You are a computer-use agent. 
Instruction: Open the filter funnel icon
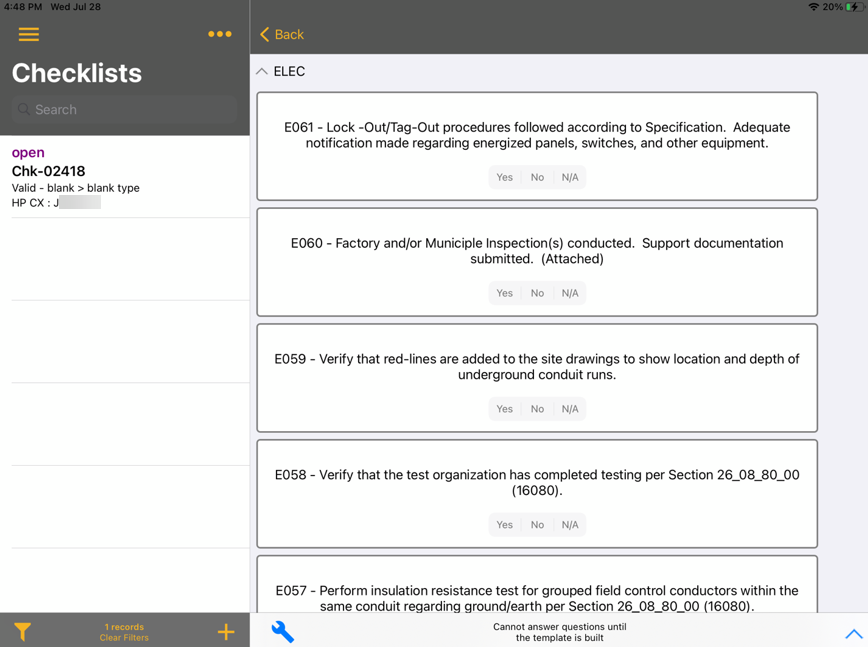pos(23,632)
